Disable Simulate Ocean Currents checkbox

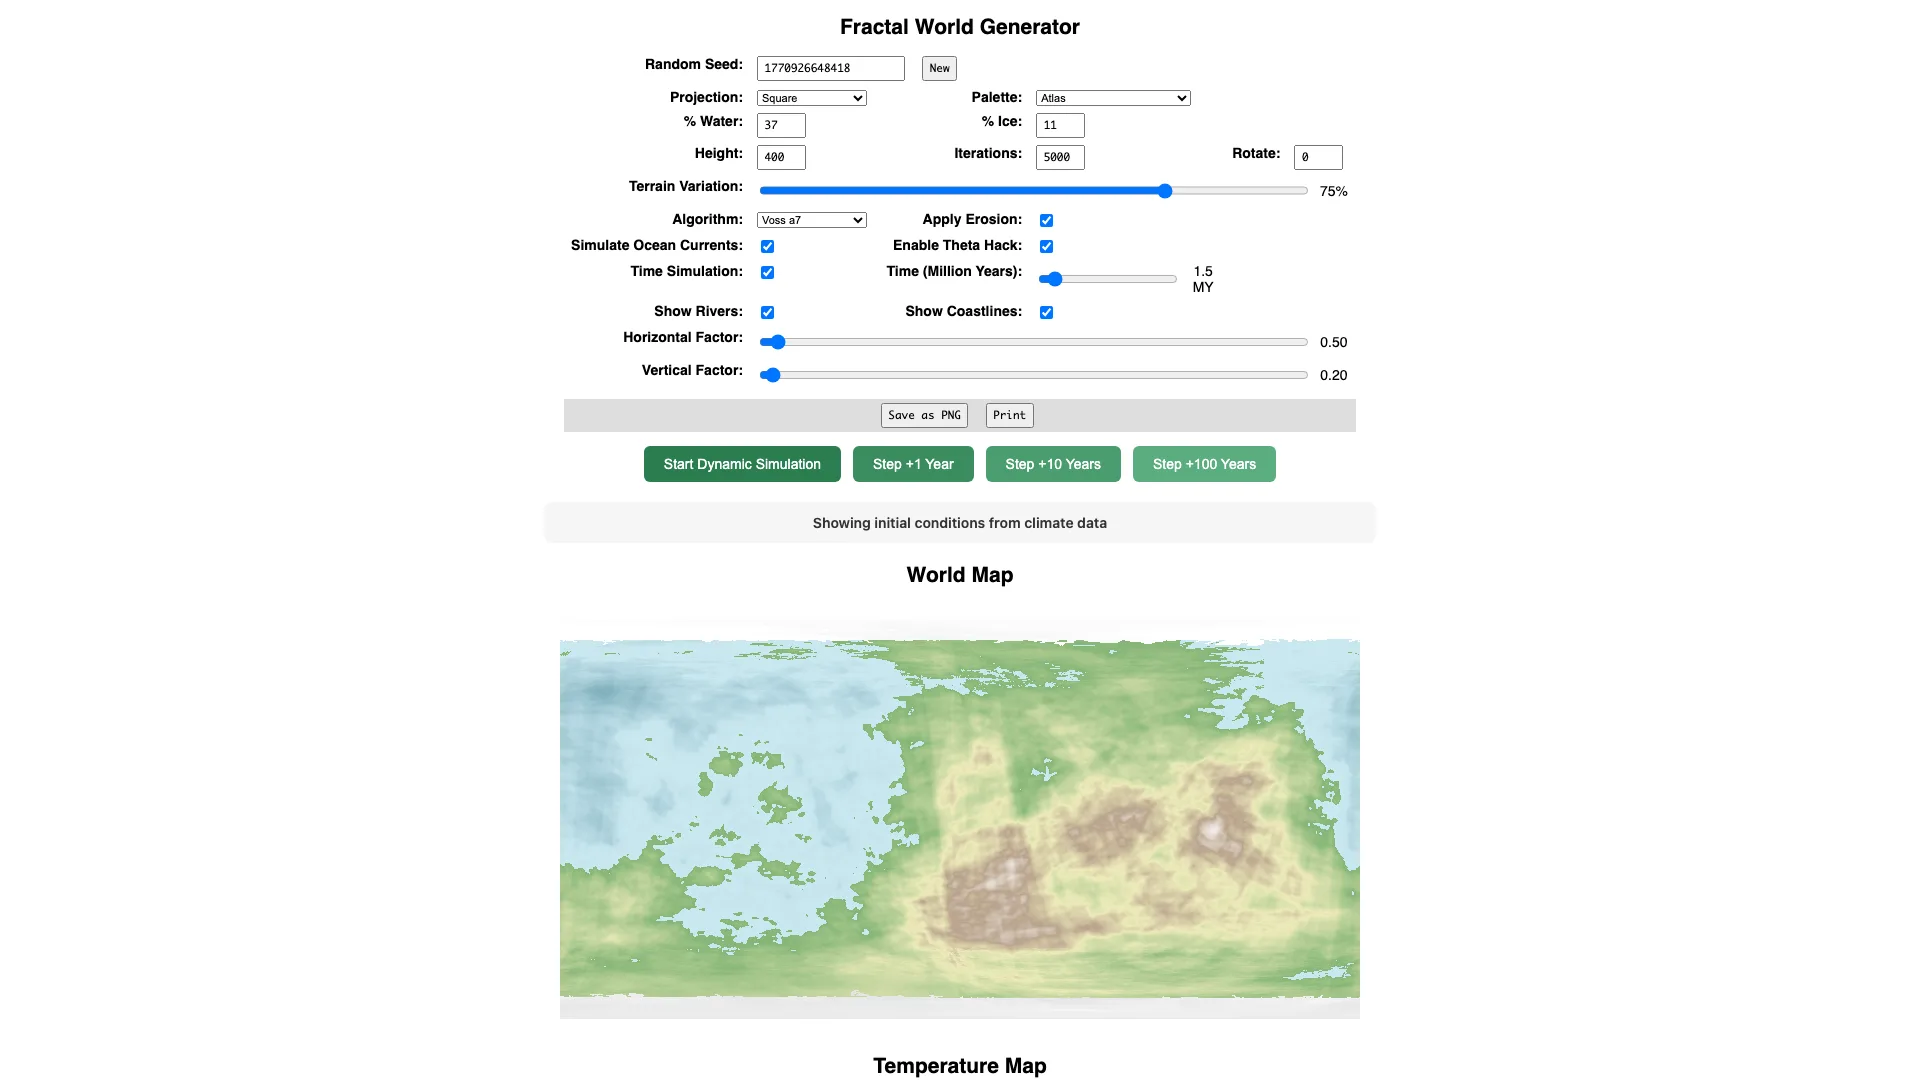coord(767,246)
